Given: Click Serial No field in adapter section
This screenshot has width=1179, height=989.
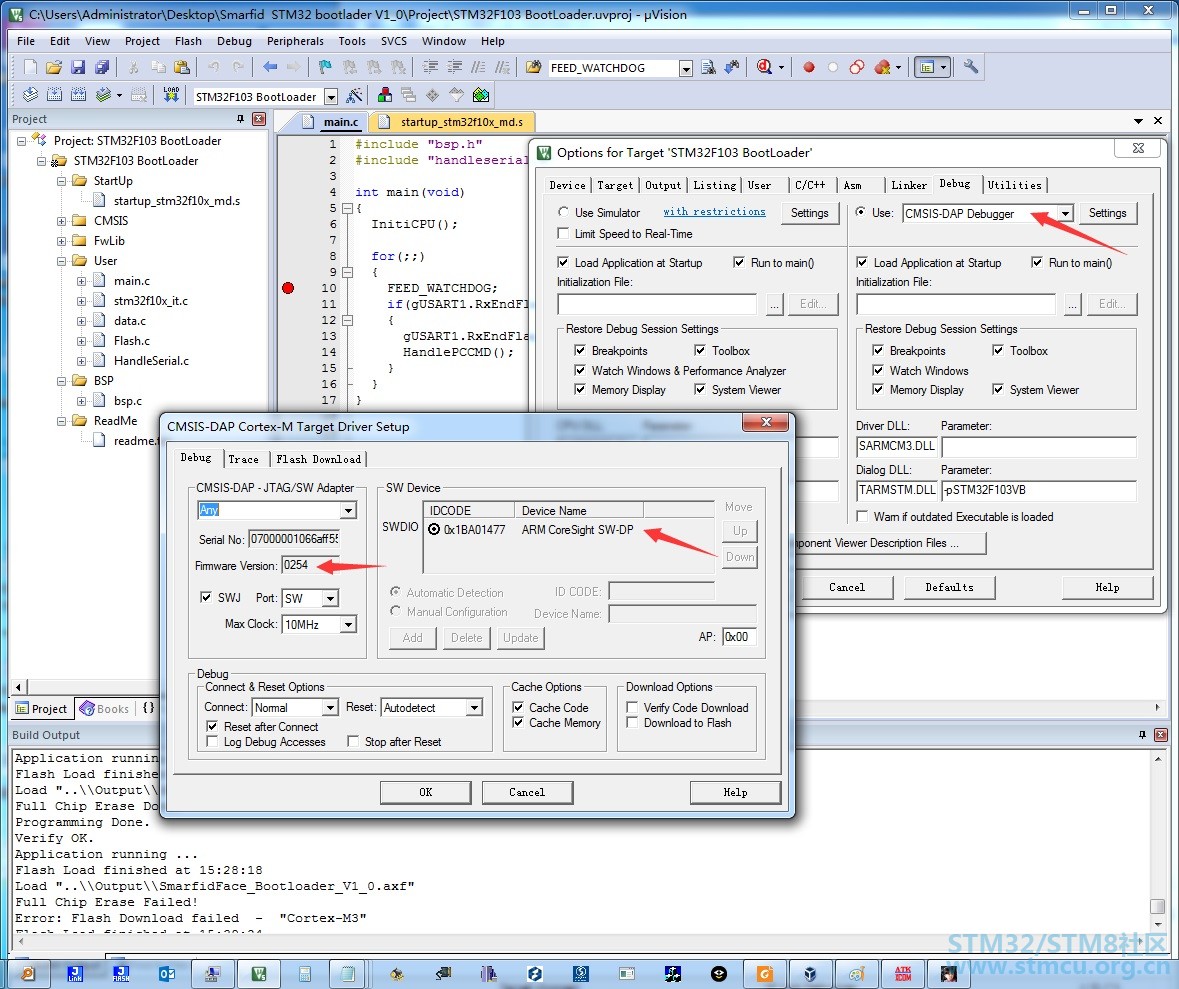Looking at the screenshot, I should coord(294,538).
